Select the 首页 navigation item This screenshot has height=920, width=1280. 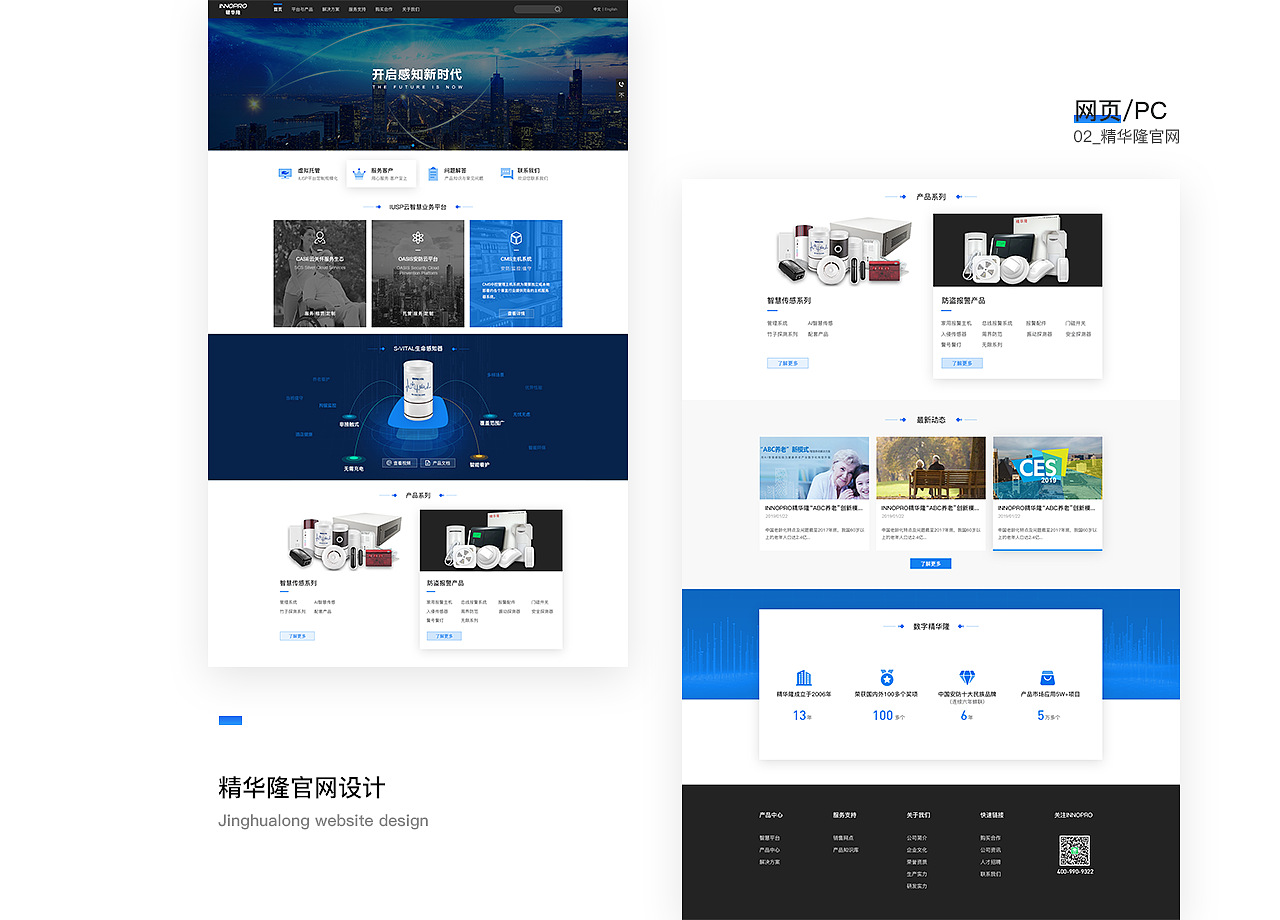[278, 8]
